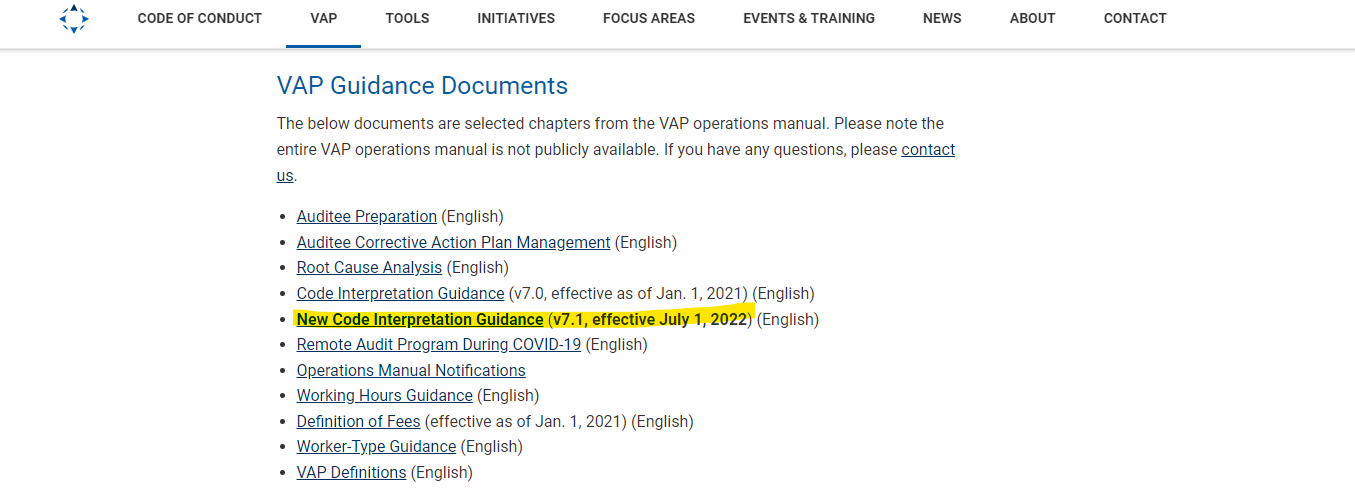The height and width of the screenshot is (495, 1355).
Task: Open the Auditee Preparation document
Action: [367, 216]
